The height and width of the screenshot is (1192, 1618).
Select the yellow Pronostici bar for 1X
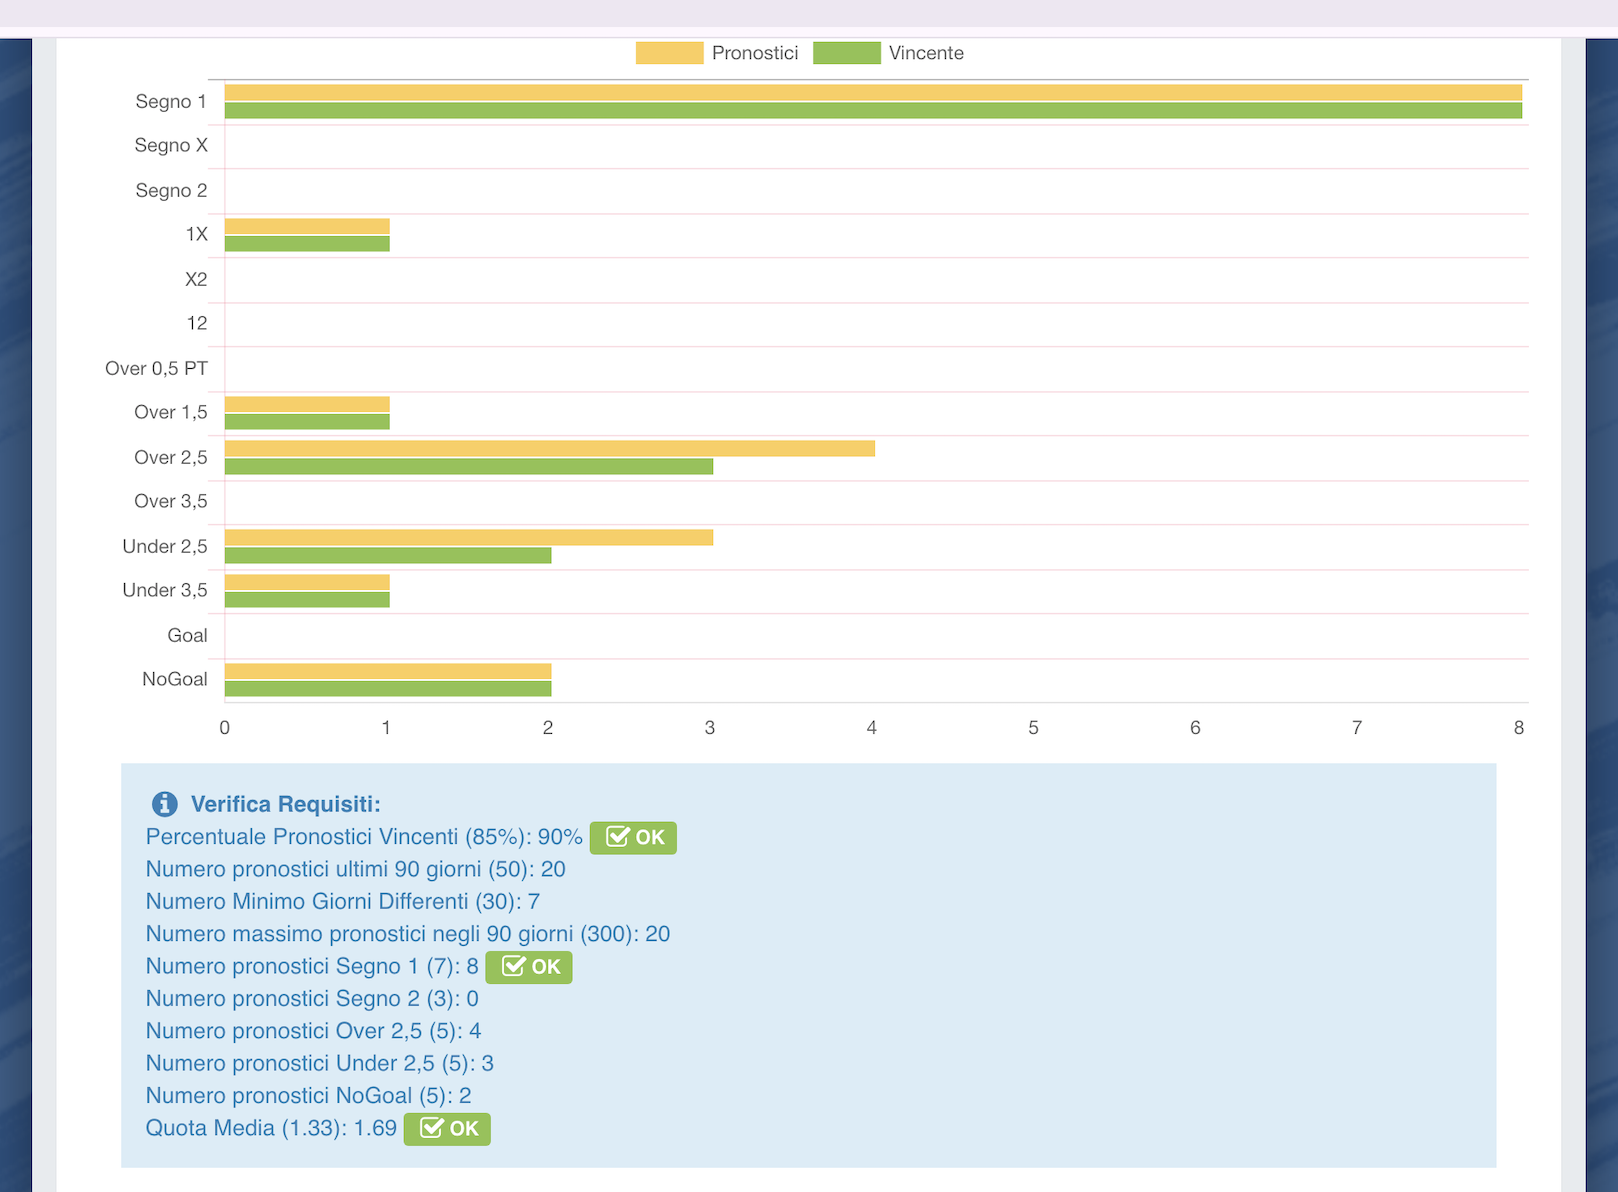pyautogui.click(x=307, y=227)
